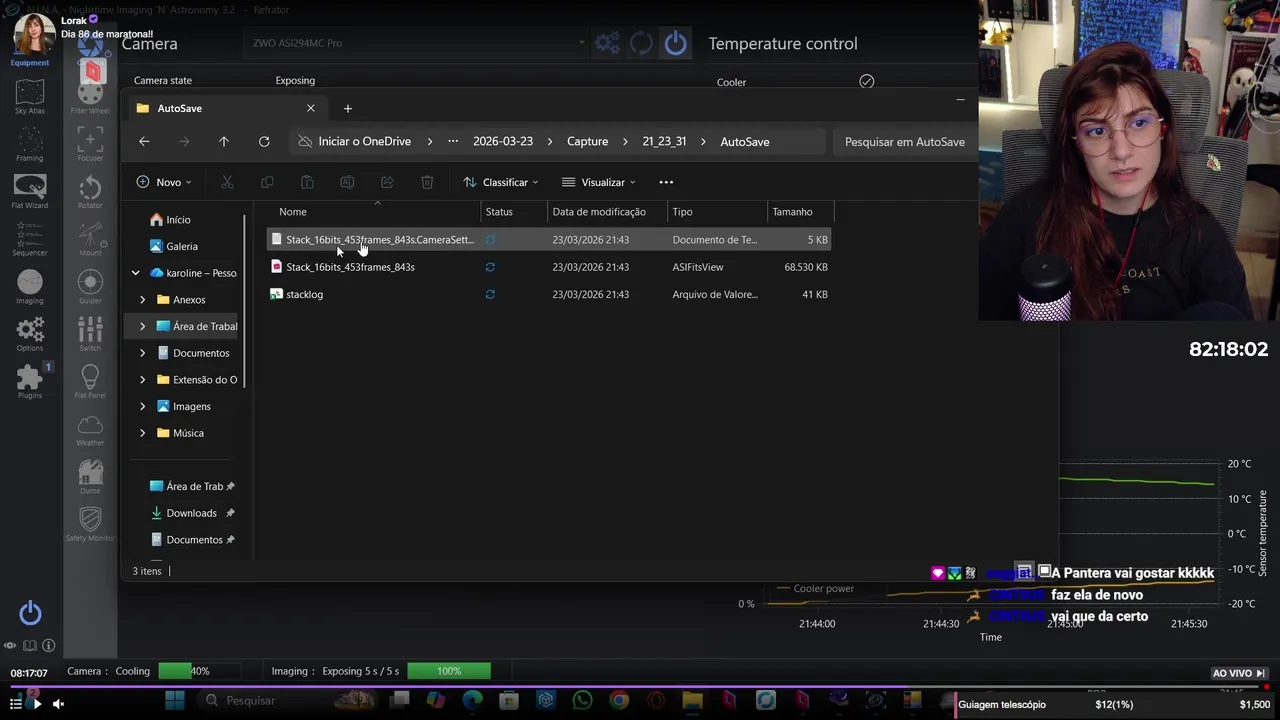Viewport: 1280px width, 720px height.
Task: Select Safety Monitor equipment icon
Action: (x=90, y=524)
